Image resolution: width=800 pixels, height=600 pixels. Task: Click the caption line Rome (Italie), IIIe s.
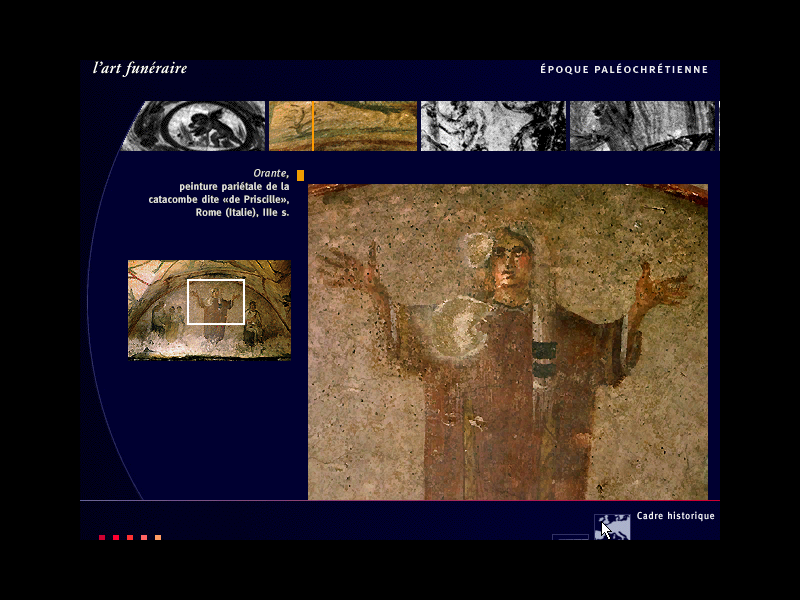(242, 212)
